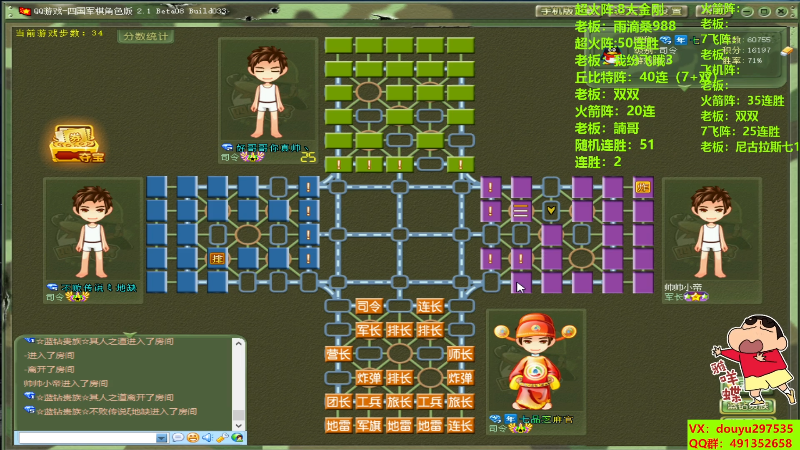Collapse the chat panel via top triangle
The height and width of the screenshot is (450, 800).
click(130, 335)
